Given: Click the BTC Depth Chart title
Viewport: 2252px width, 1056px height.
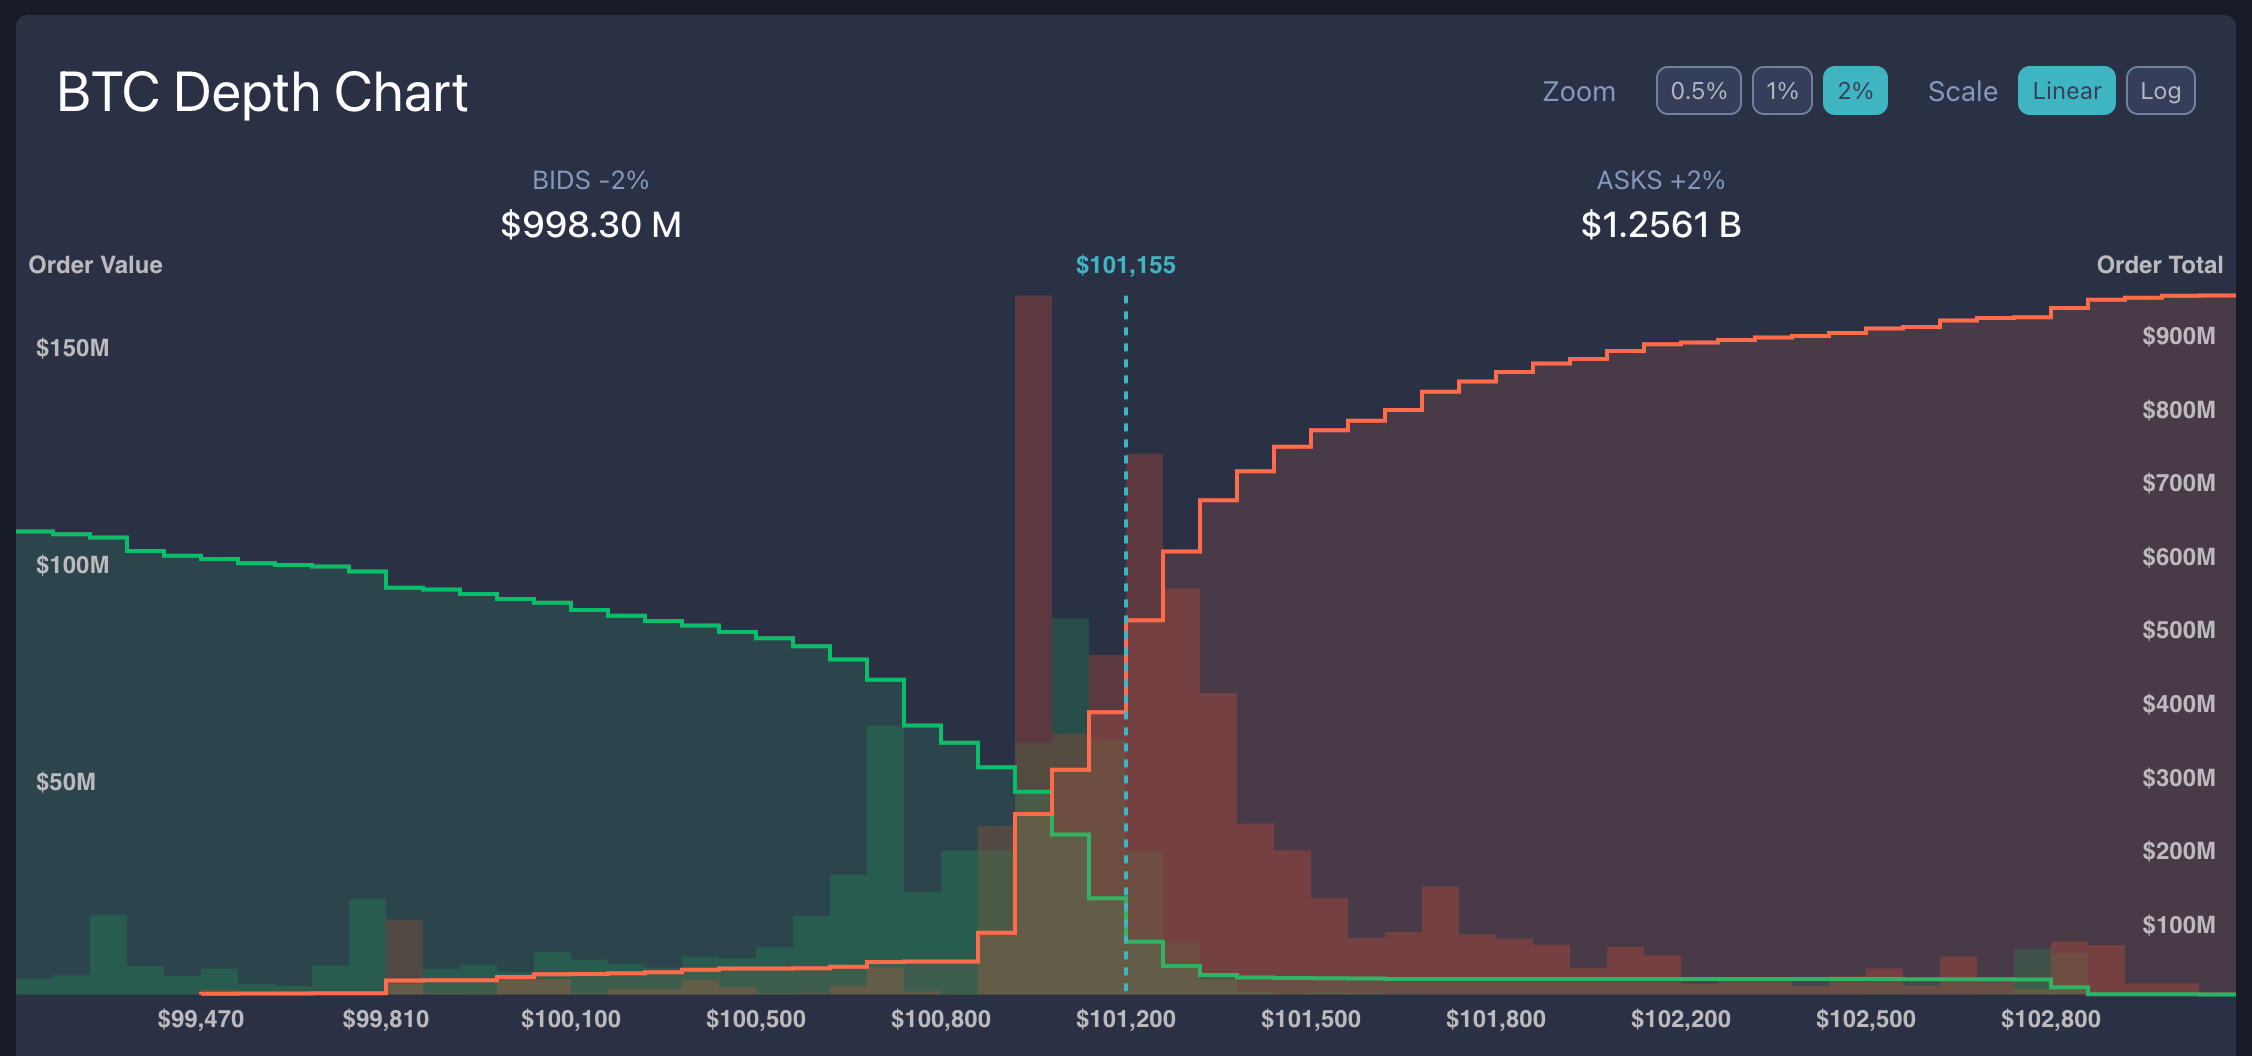Looking at the screenshot, I should (x=262, y=92).
